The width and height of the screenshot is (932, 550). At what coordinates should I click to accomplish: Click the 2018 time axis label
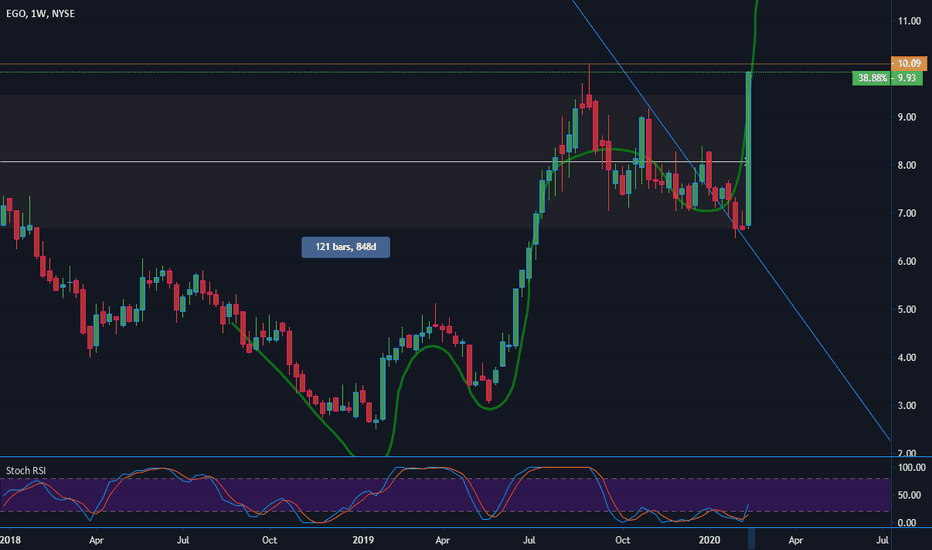10,540
